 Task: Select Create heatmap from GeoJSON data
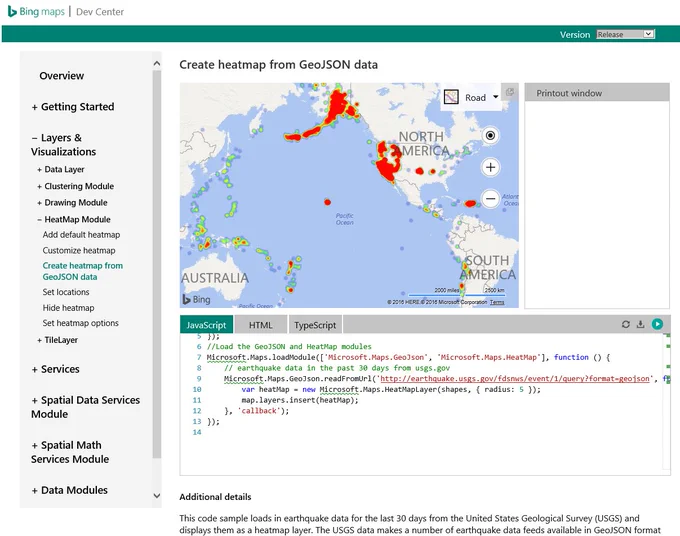[x=82, y=271]
